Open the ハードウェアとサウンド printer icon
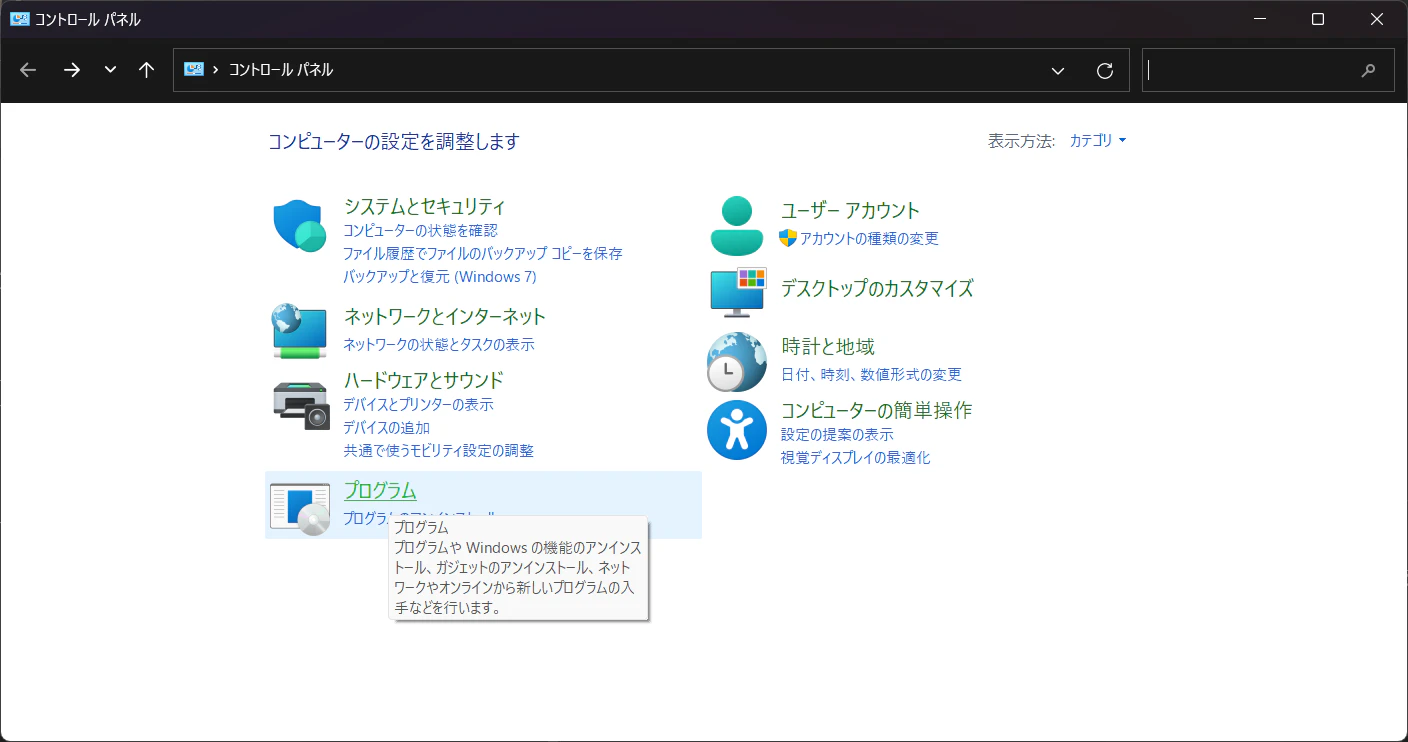1408x742 pixels. click(300, 405)
